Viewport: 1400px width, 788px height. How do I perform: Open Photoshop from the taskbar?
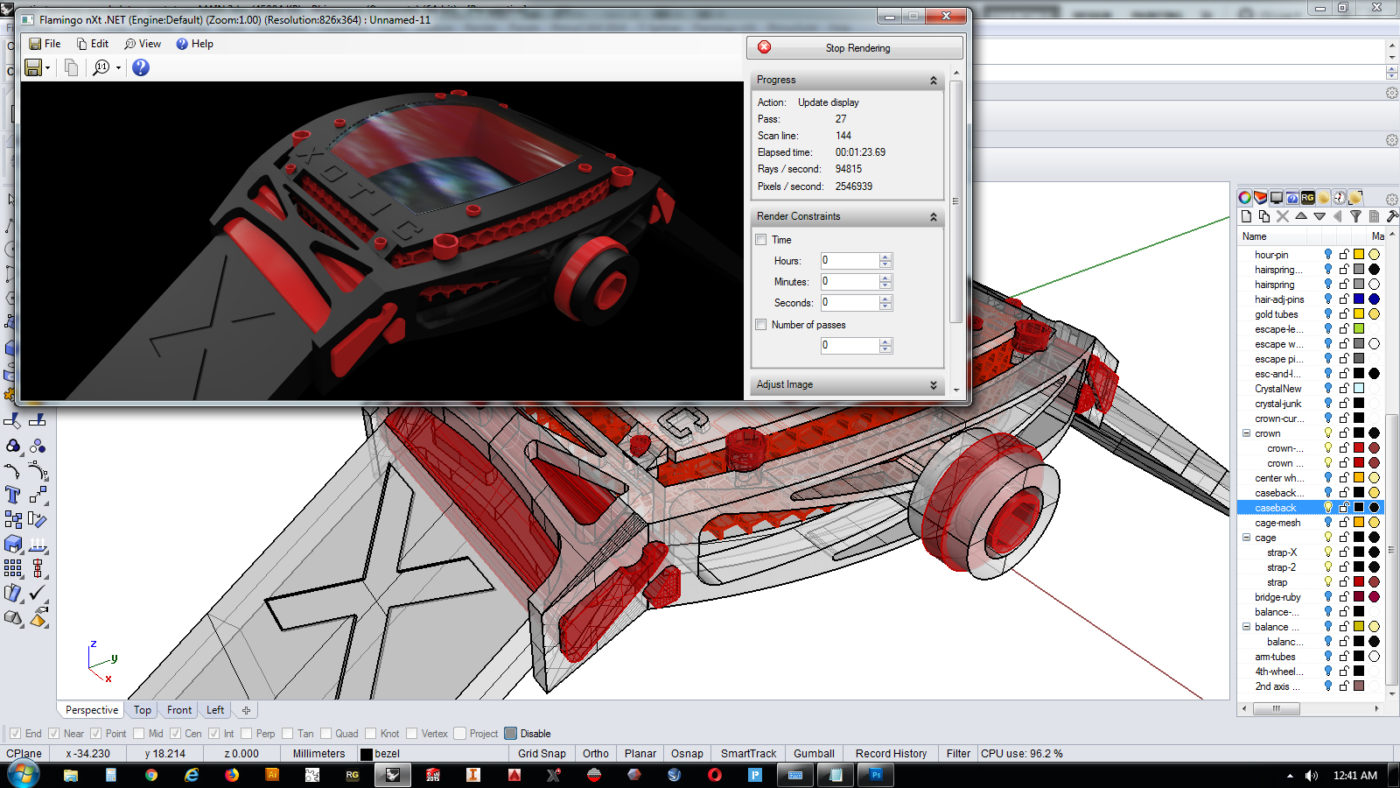click(876, 774)
